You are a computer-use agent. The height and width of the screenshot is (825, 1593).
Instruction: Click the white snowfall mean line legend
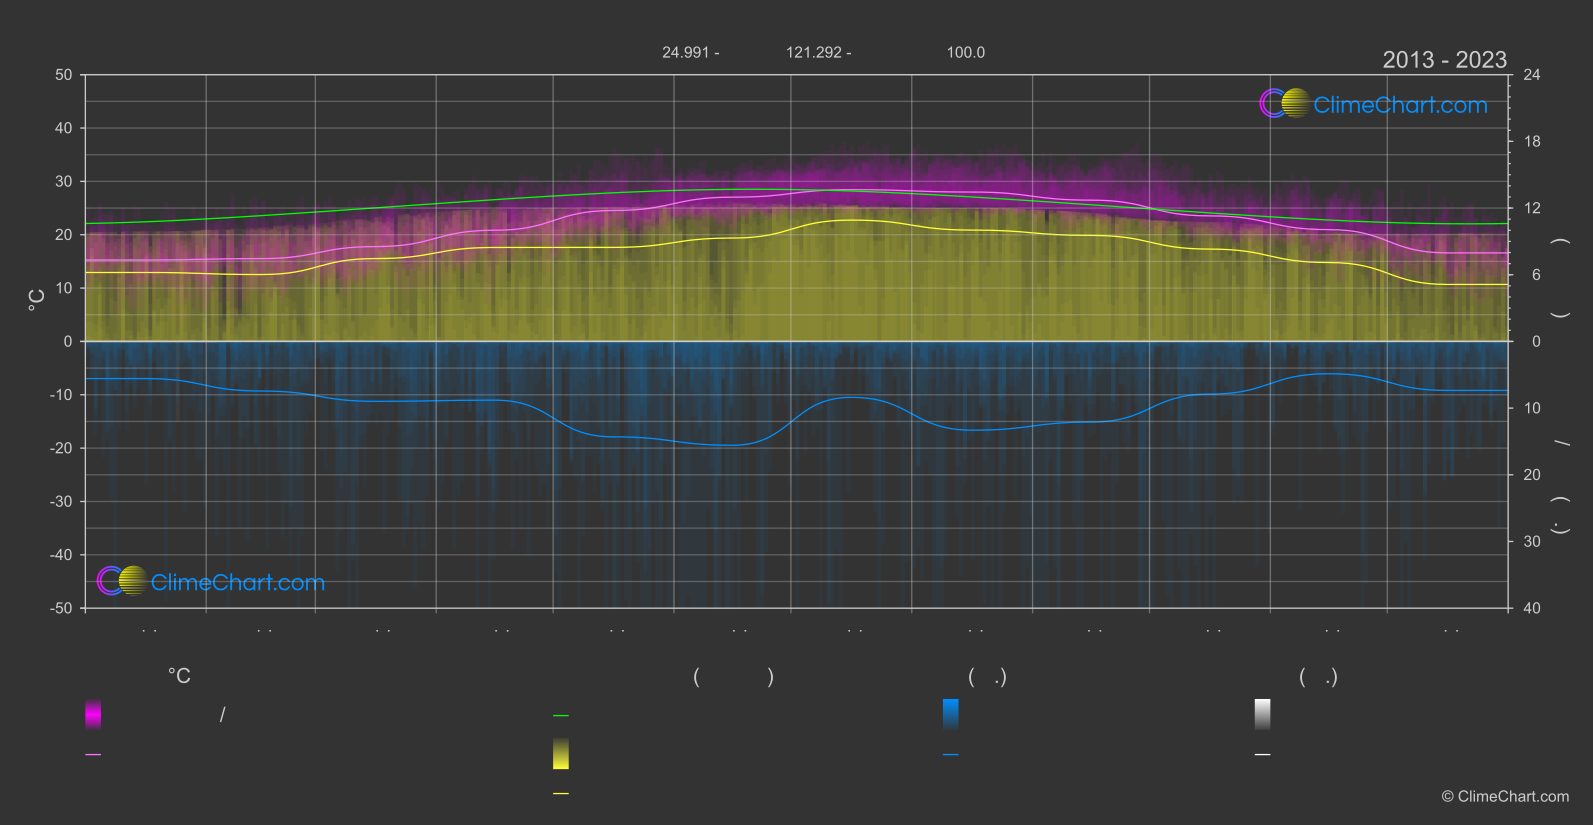1263,754
